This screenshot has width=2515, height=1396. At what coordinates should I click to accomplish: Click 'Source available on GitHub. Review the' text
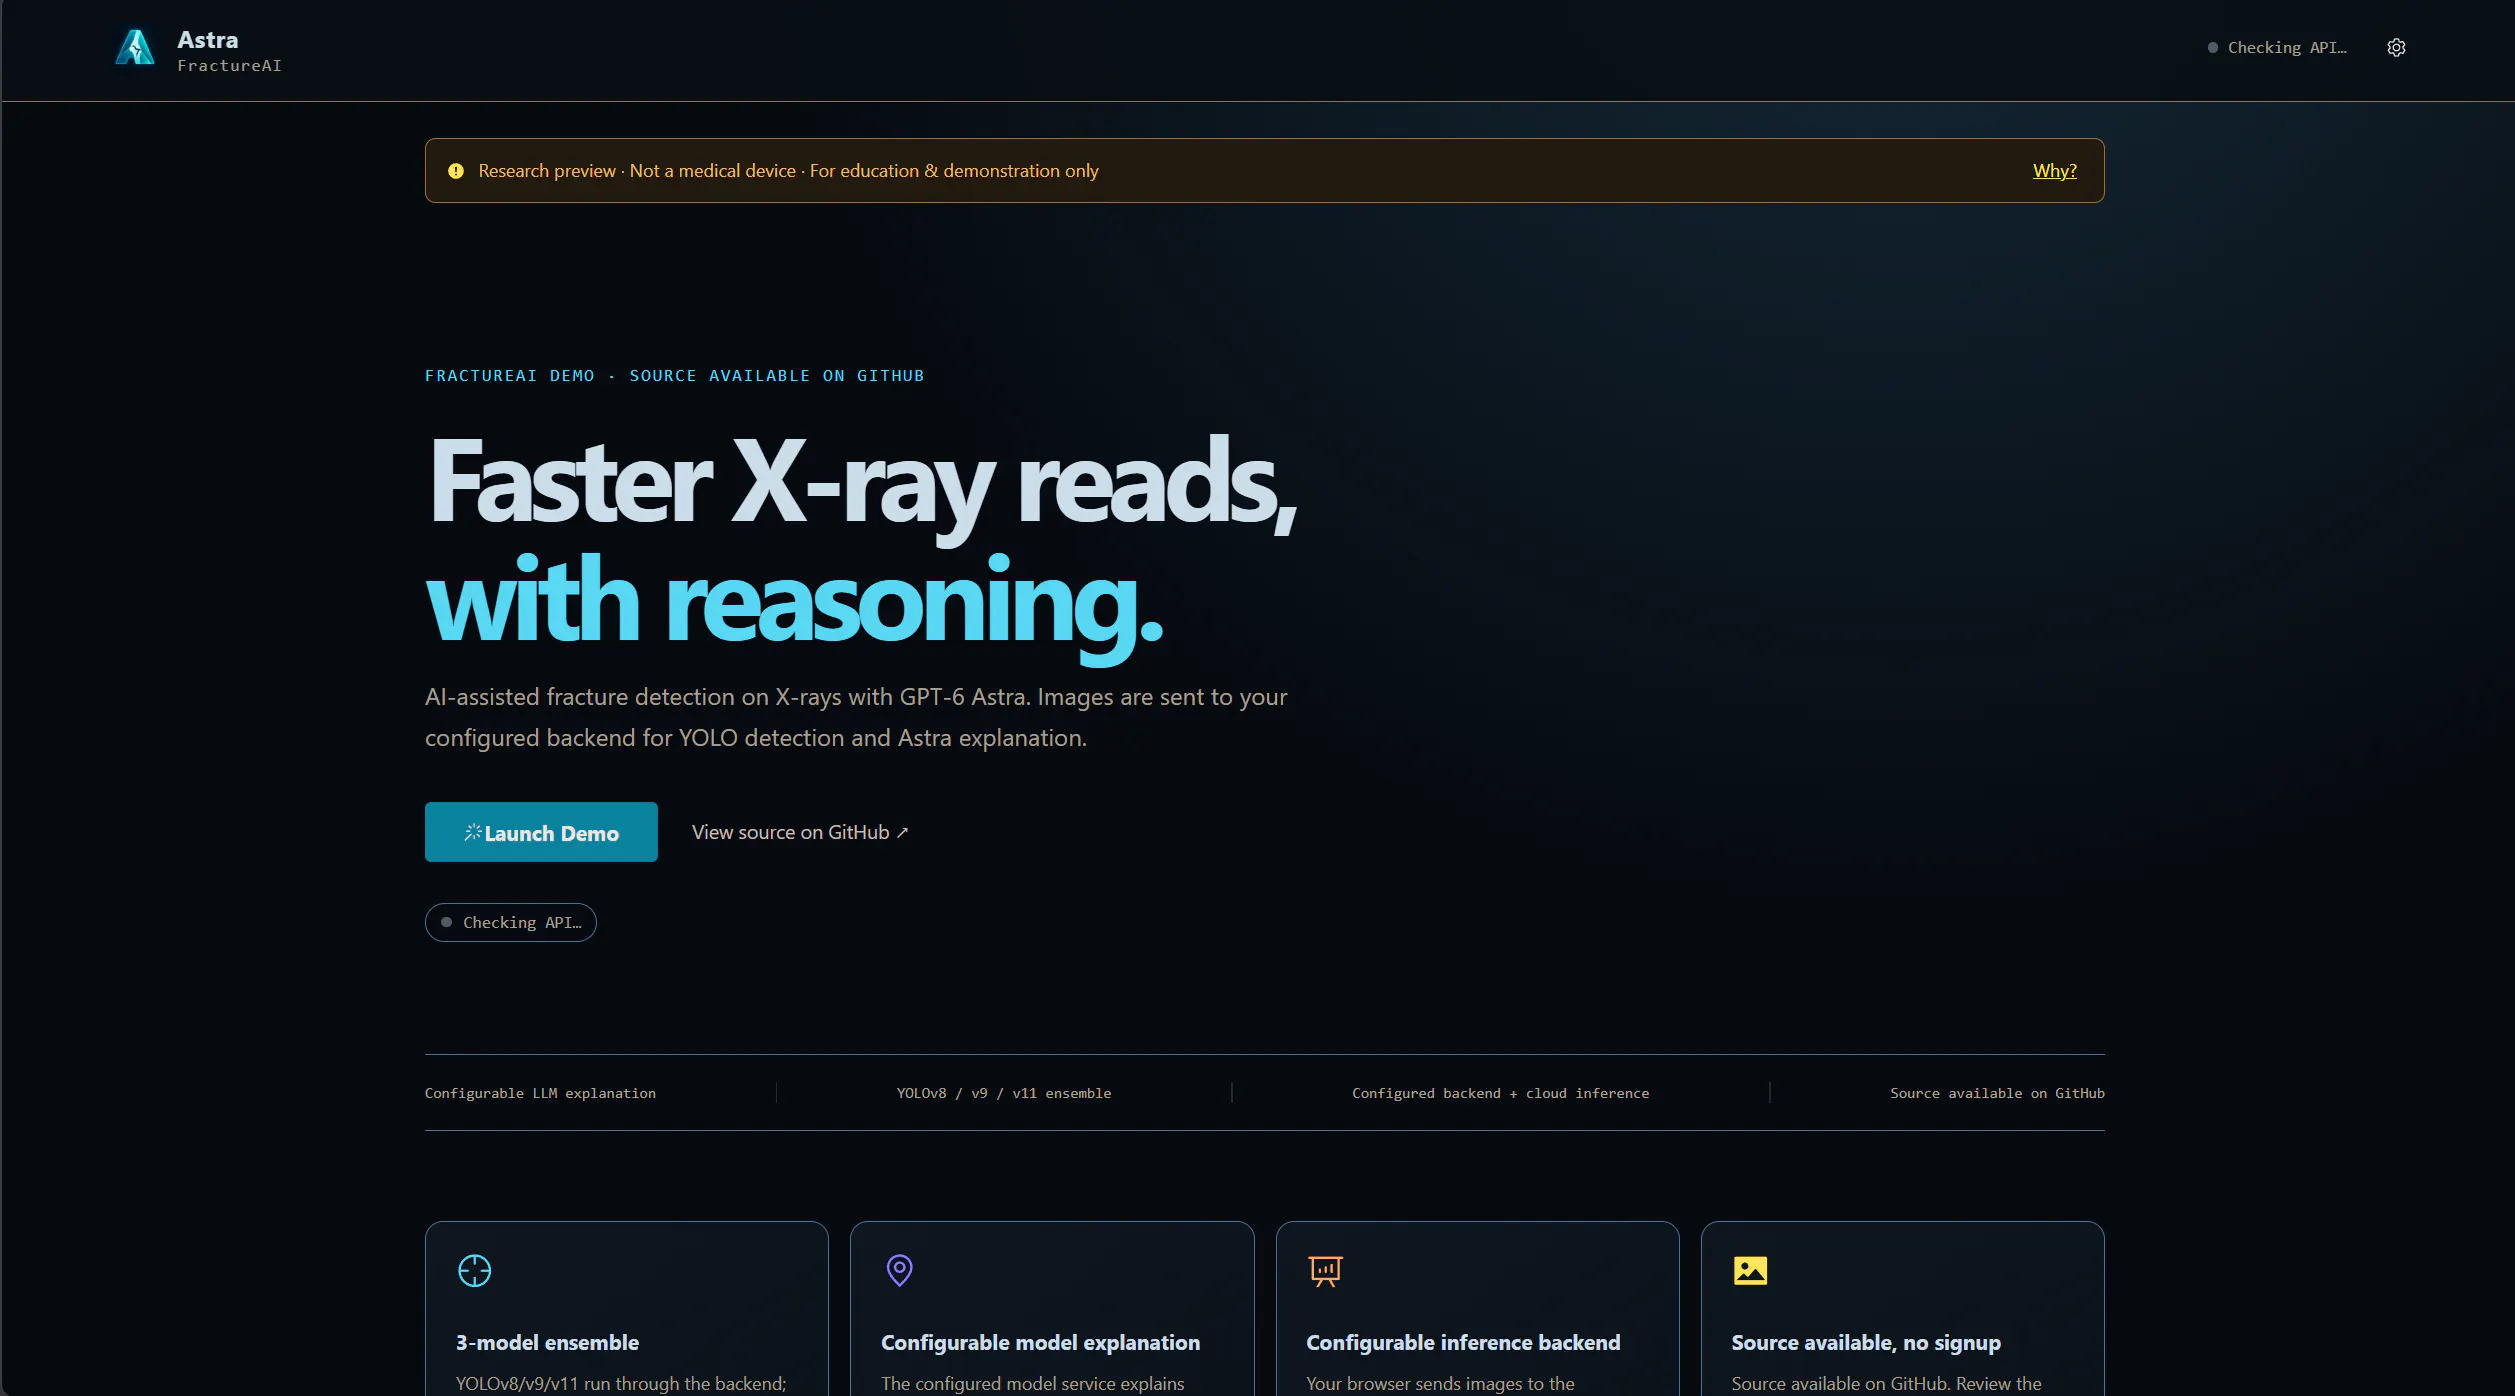1886,1384
